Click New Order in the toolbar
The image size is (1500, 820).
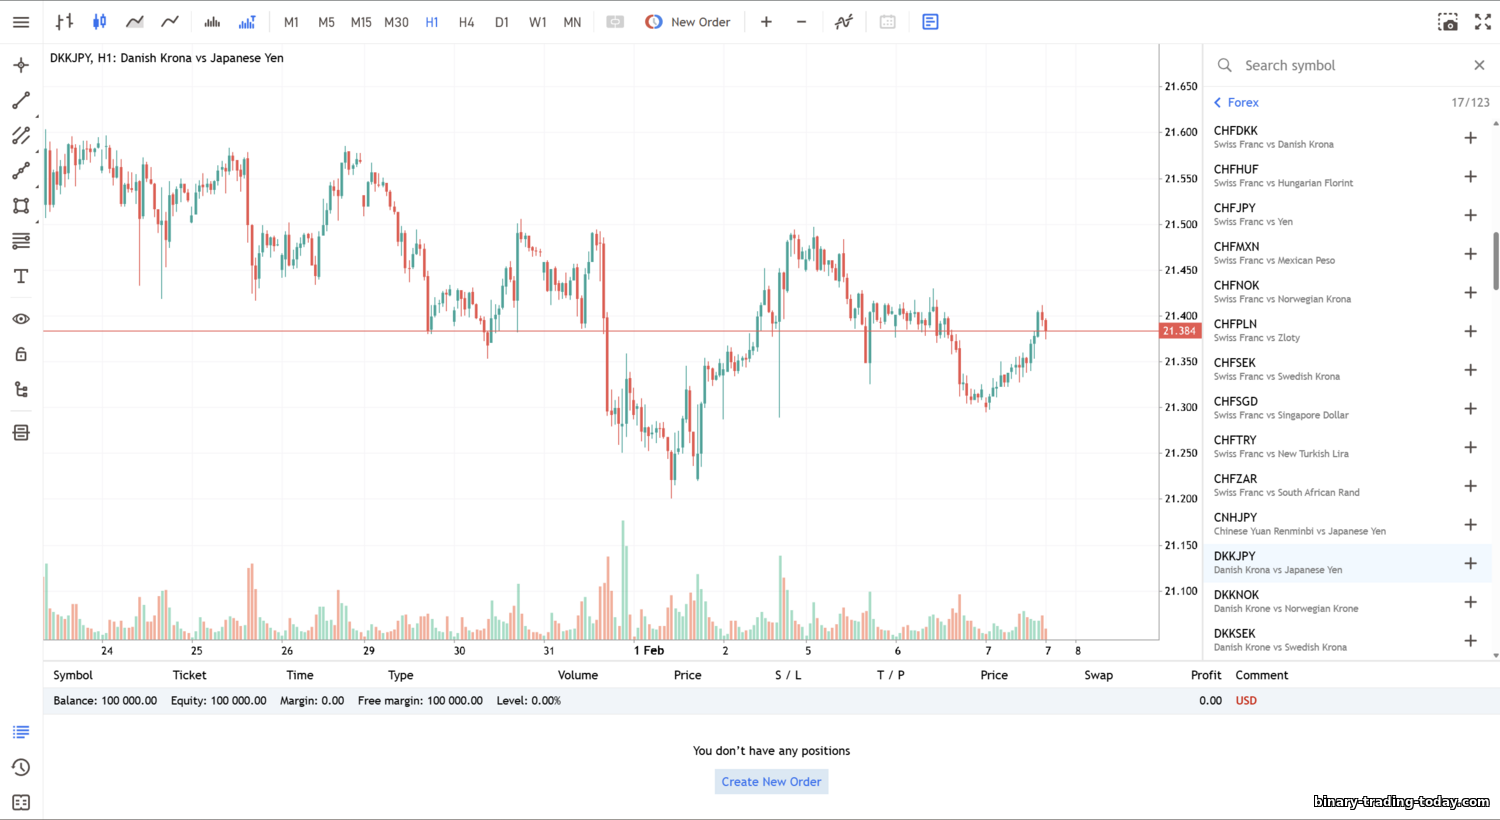pos(688,22)
